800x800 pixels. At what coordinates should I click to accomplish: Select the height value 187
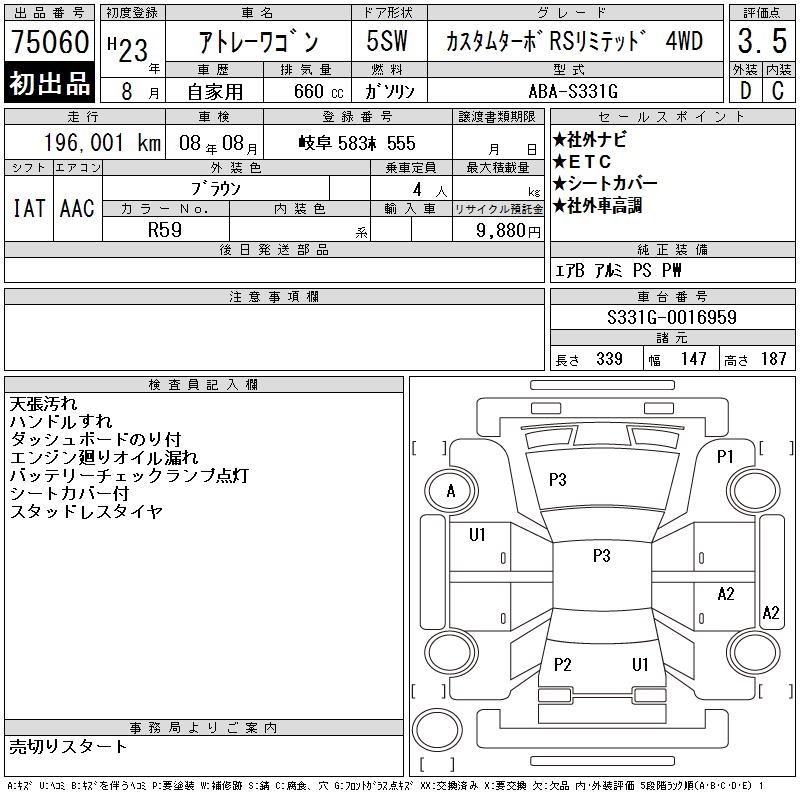pyautogui.click(x=773, y=359)
